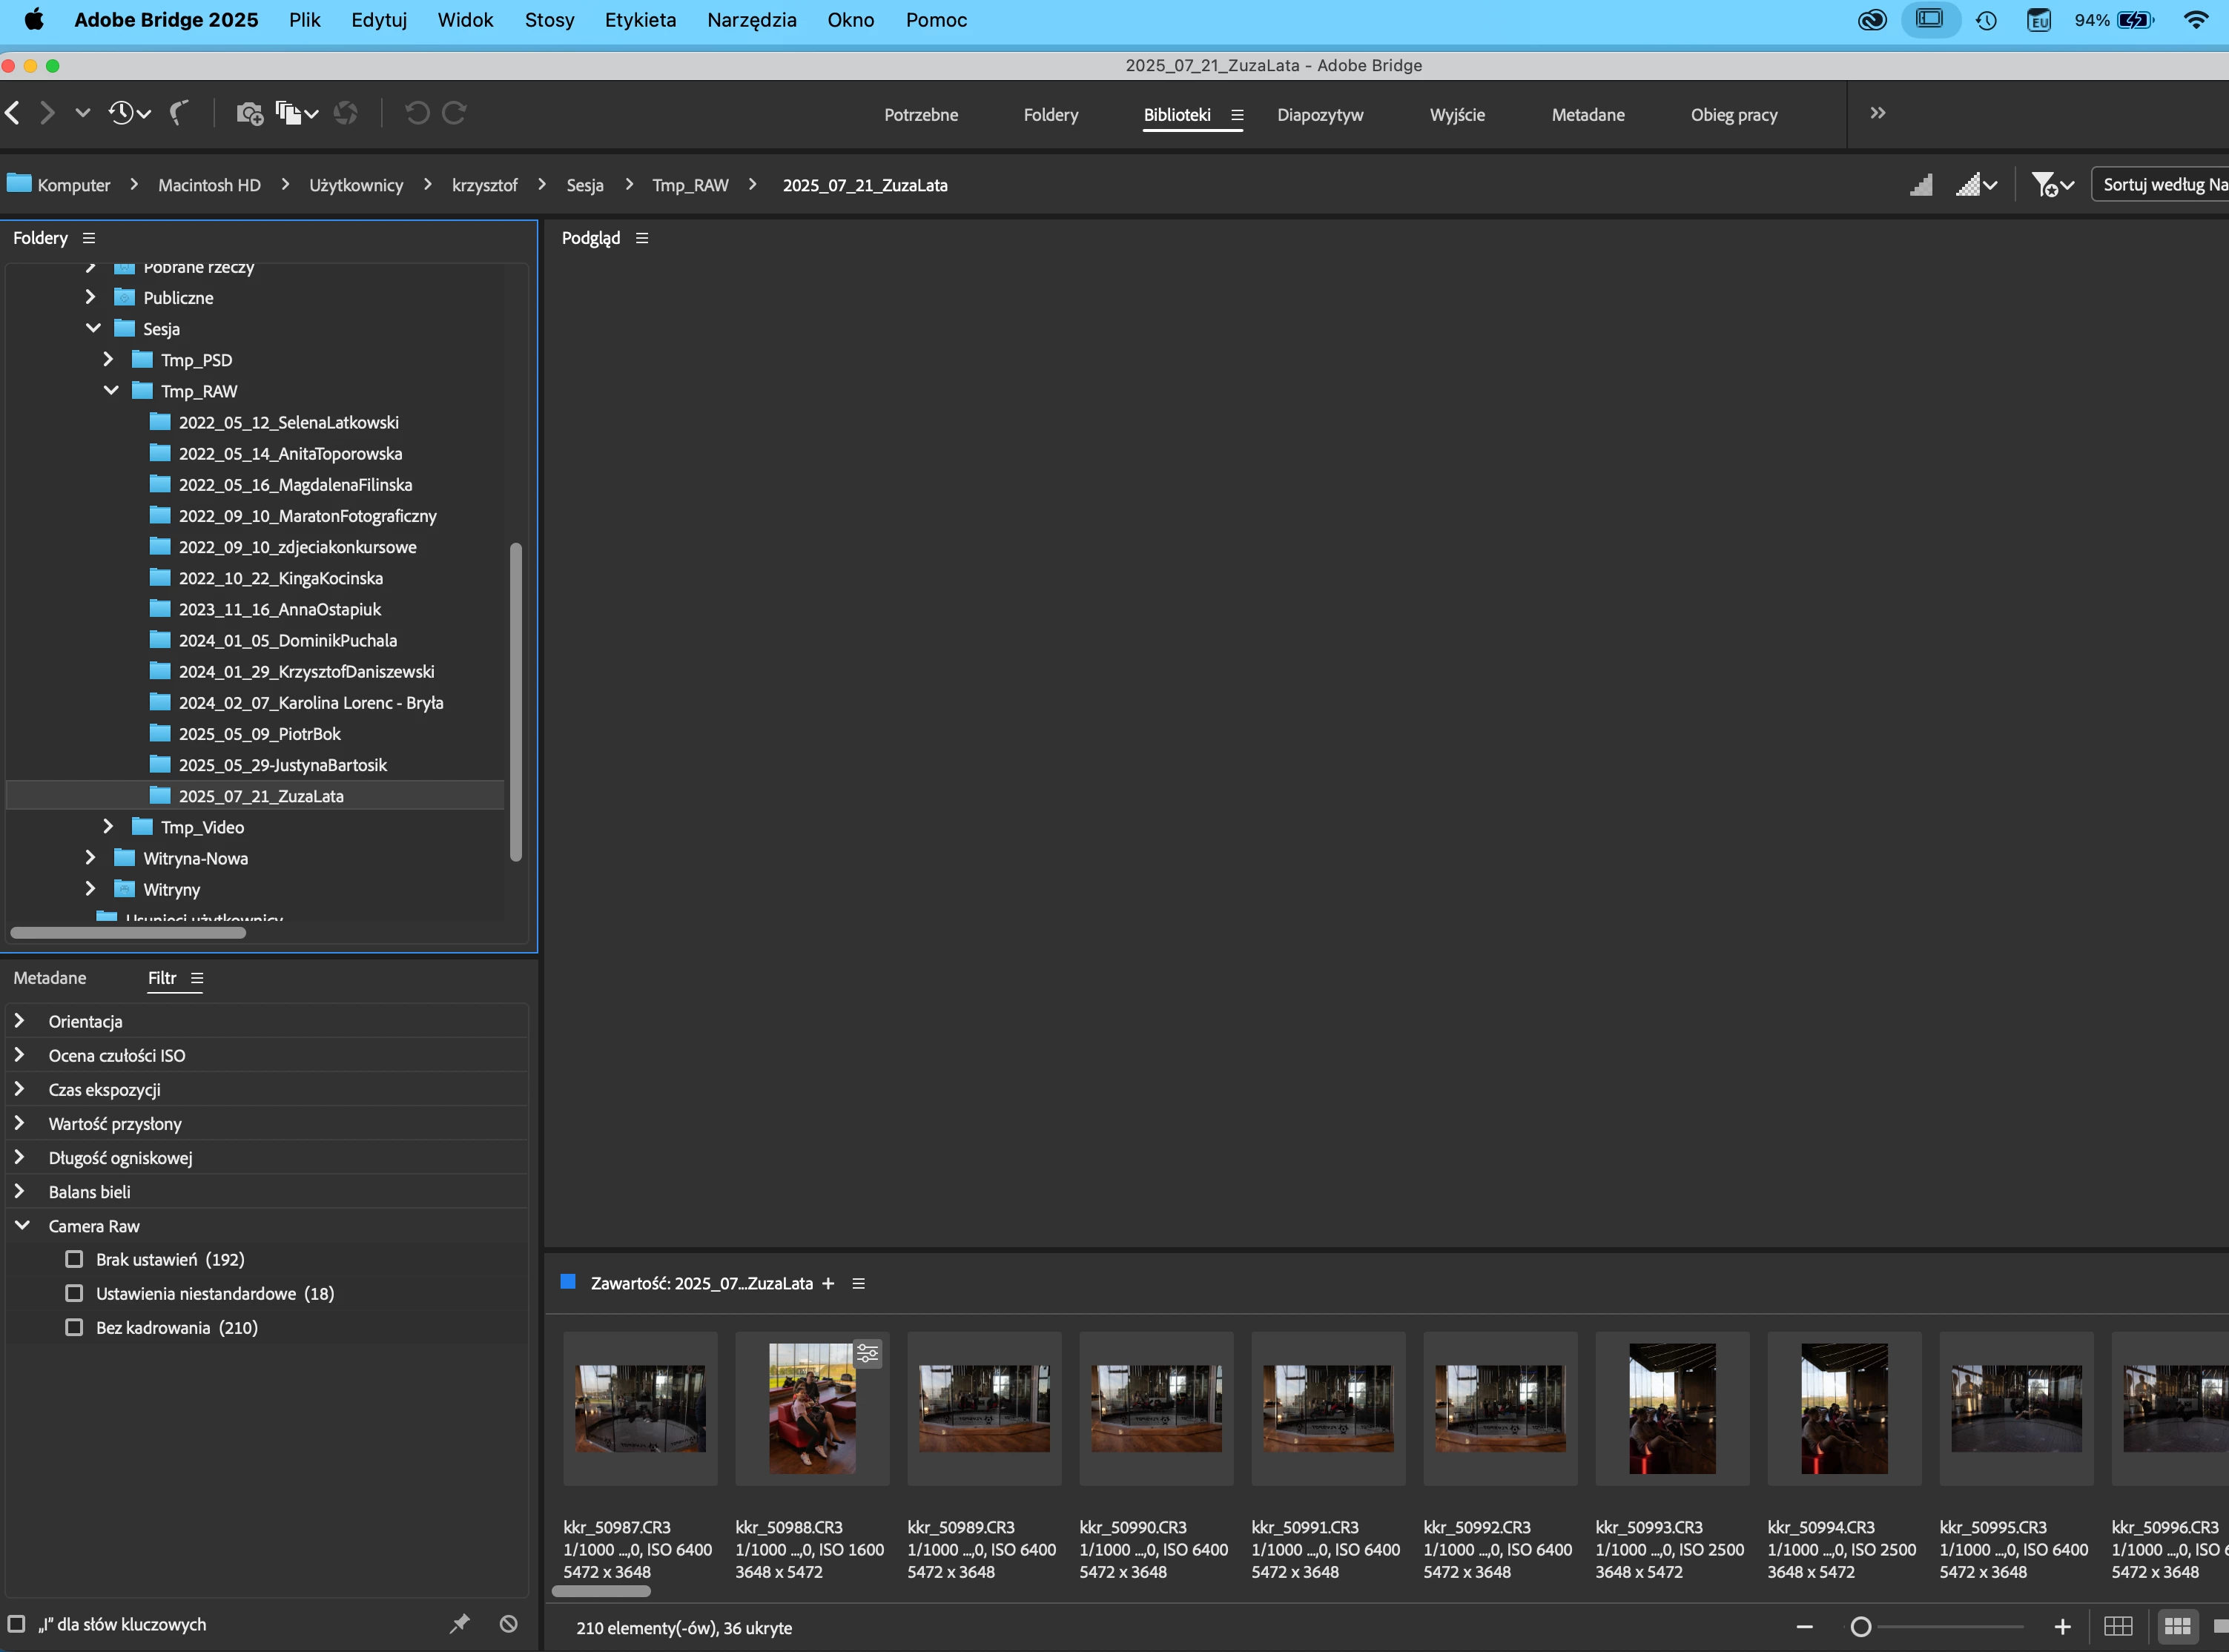Click the clear filter icon
This screenshot has height=1652, width=2229.
[508, 1624]
